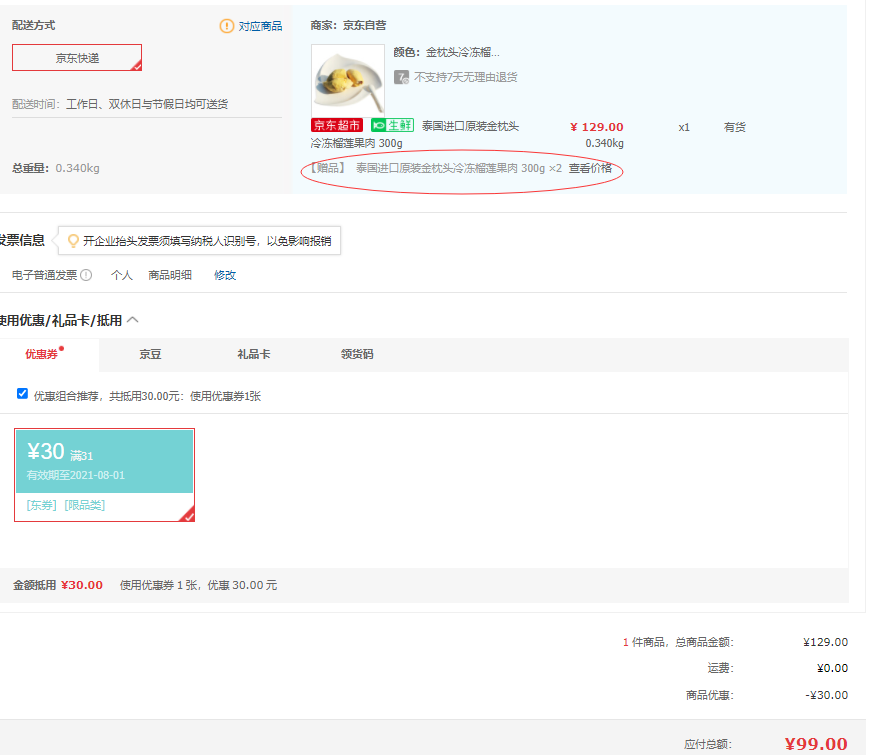Screen dimensions: 869x755
Task: Click the ¥129.00 product price
Action: click(x=597, y=127)
